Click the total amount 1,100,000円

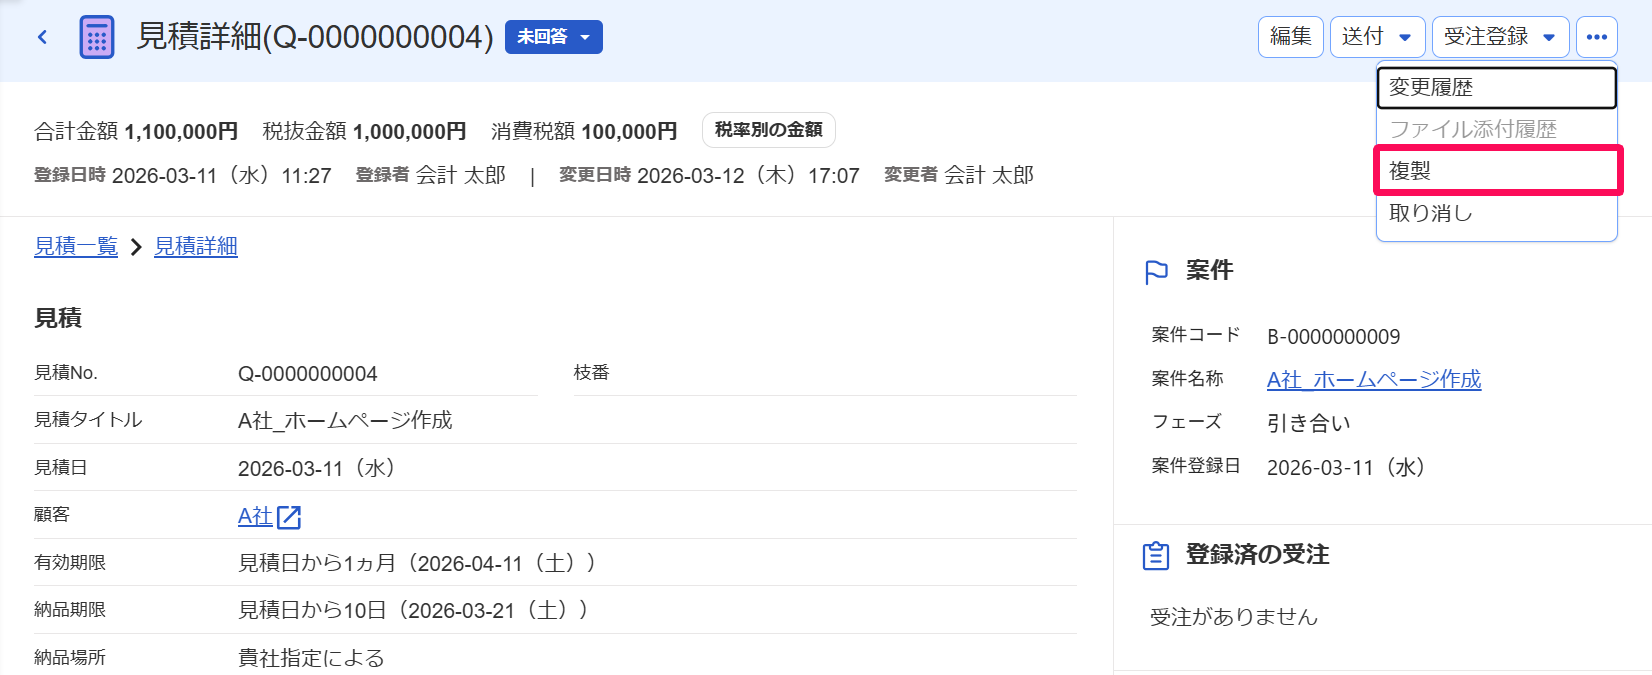point(181,131)
